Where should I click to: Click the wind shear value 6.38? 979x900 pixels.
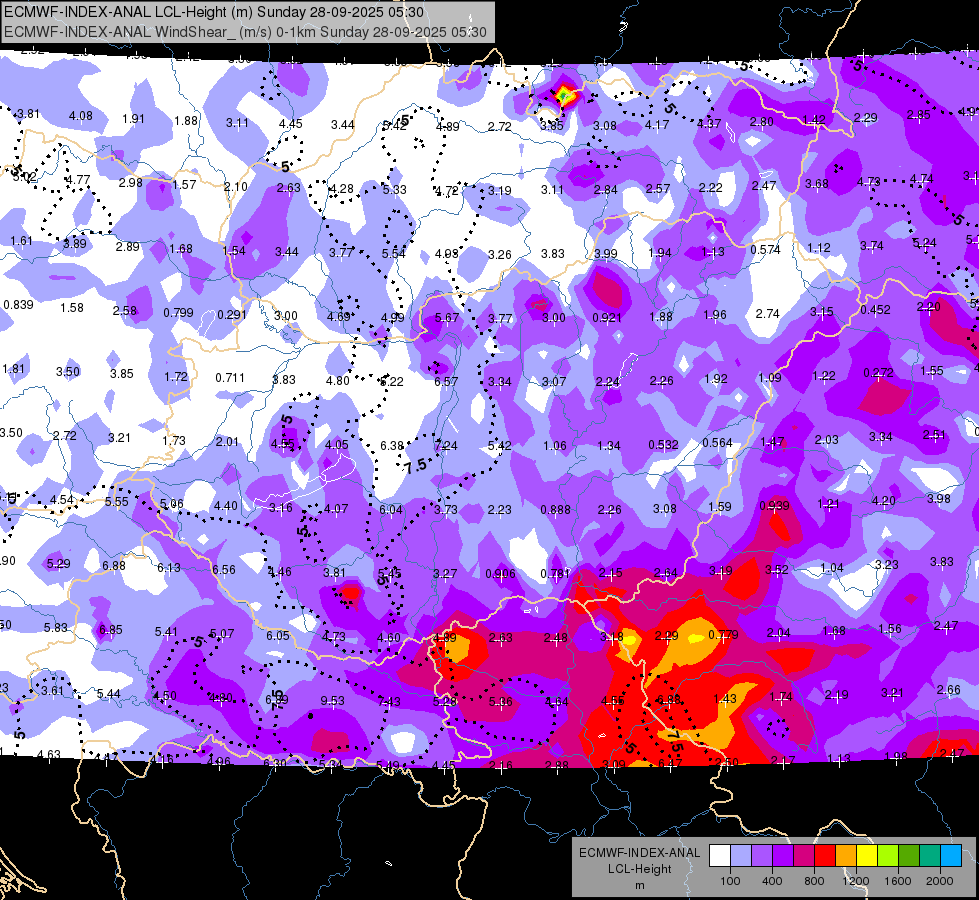[392, 445]
